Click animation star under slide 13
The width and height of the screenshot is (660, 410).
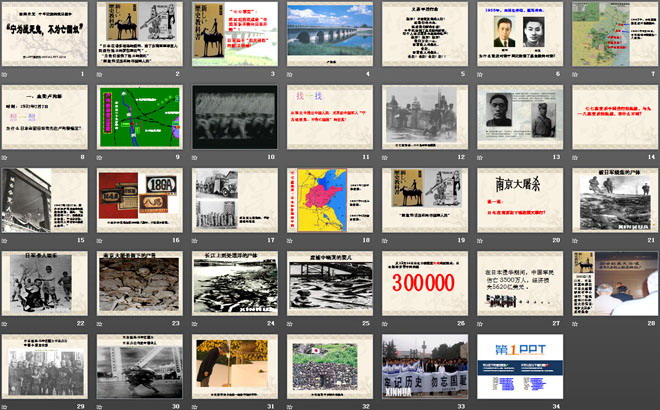[x=480, y=157]
